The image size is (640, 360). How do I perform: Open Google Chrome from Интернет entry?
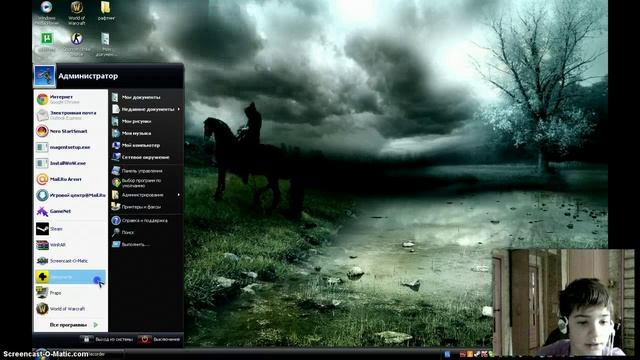(x=70, y=99)
